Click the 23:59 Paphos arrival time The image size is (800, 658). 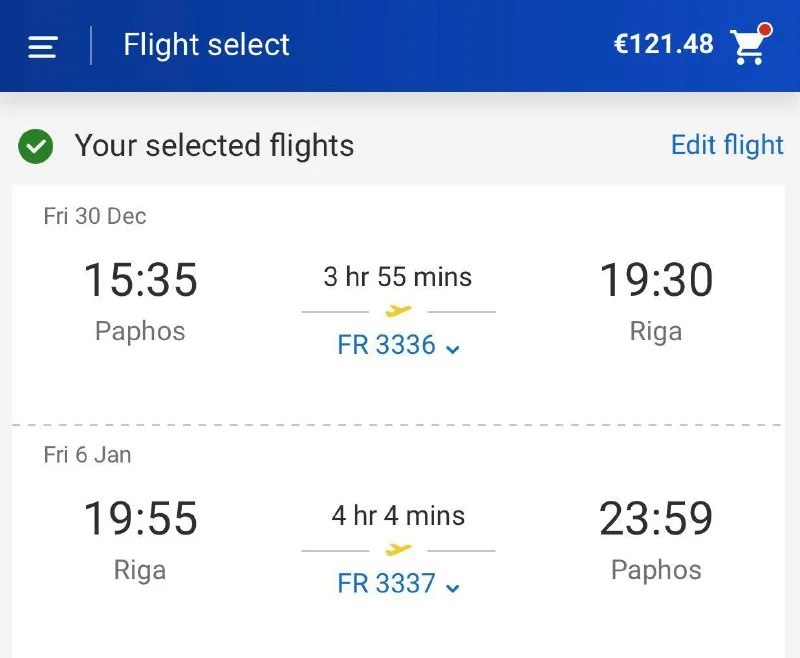click(656, 519)
